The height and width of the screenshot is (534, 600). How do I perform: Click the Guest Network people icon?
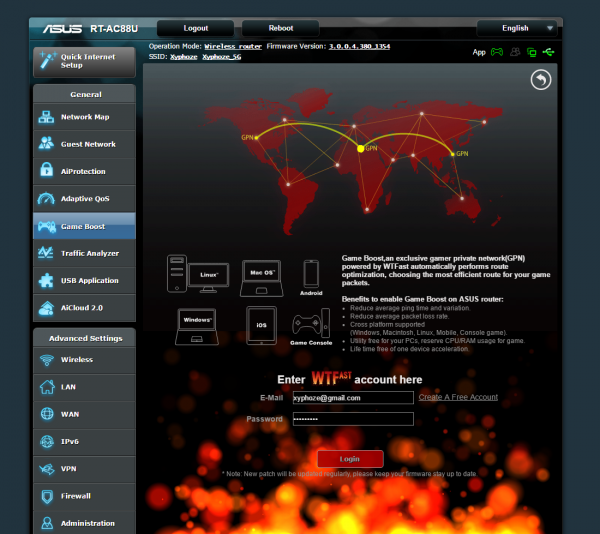46,144
